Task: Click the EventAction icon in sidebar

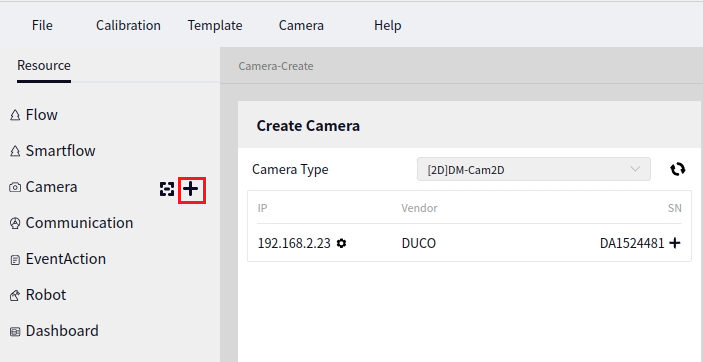Action: tap(15, 259)
